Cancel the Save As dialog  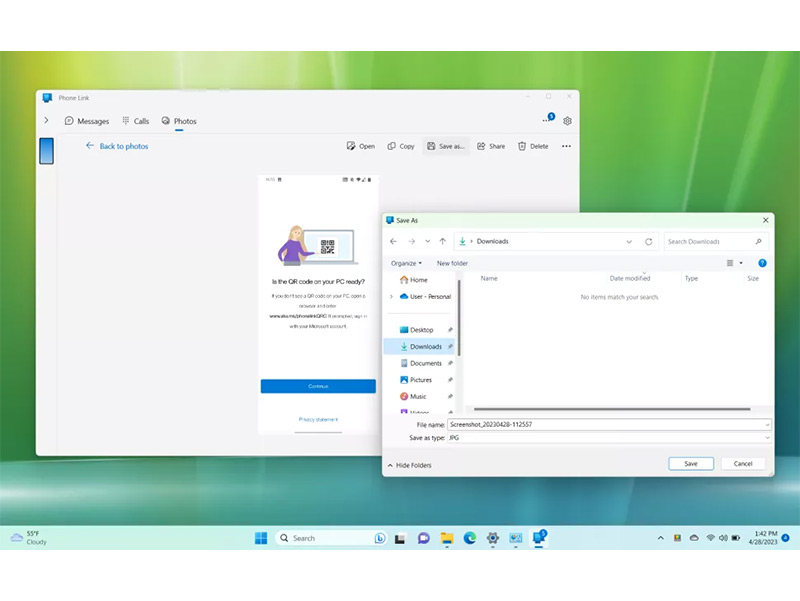(x=743, y=464)
